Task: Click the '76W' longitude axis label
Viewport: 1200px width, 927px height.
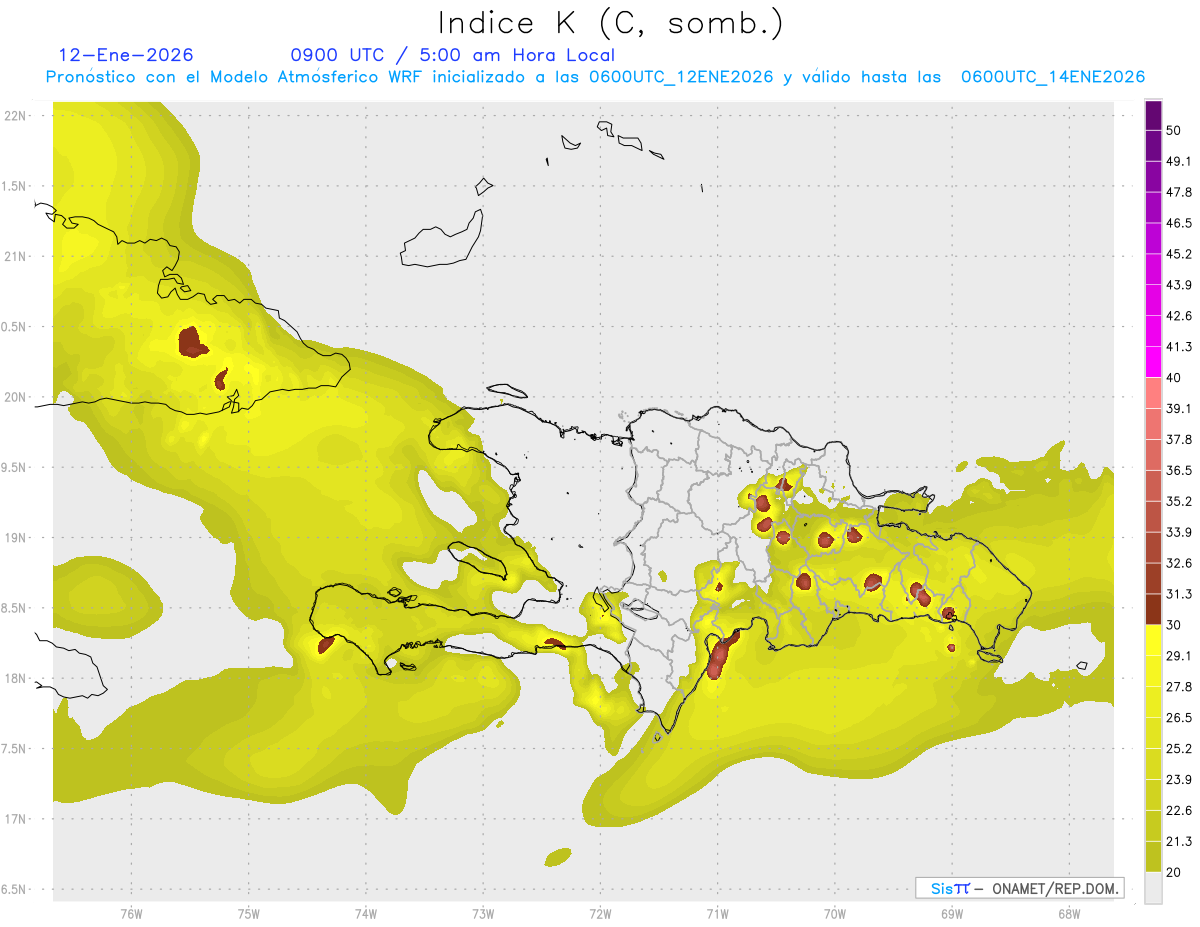Action: point(131,914)
